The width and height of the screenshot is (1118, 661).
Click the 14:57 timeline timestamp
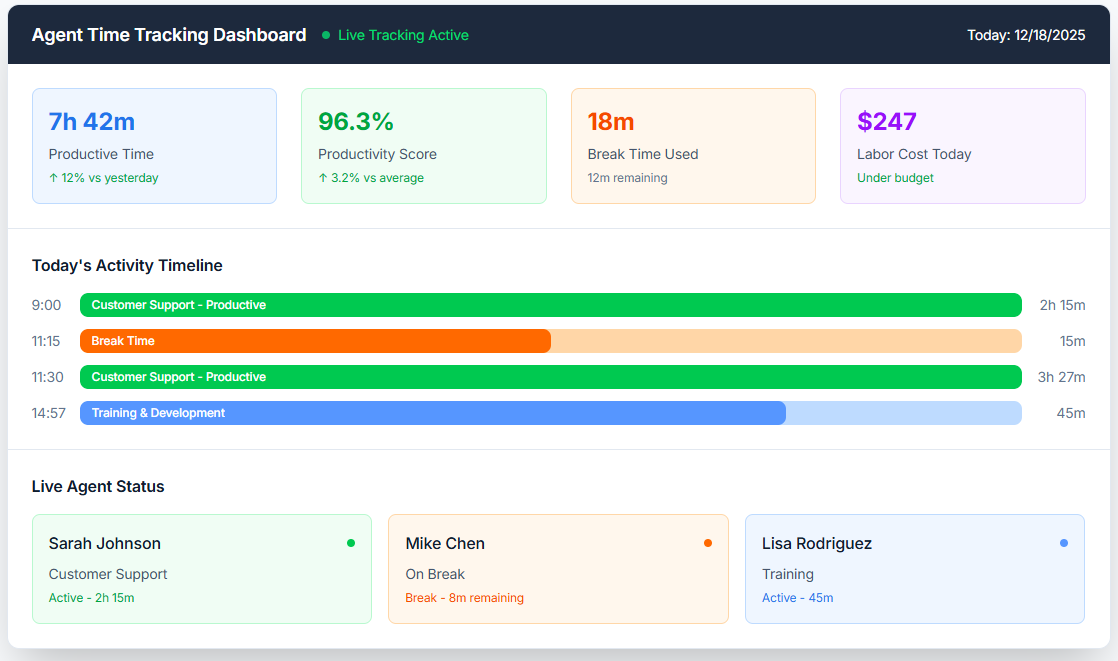46,413
